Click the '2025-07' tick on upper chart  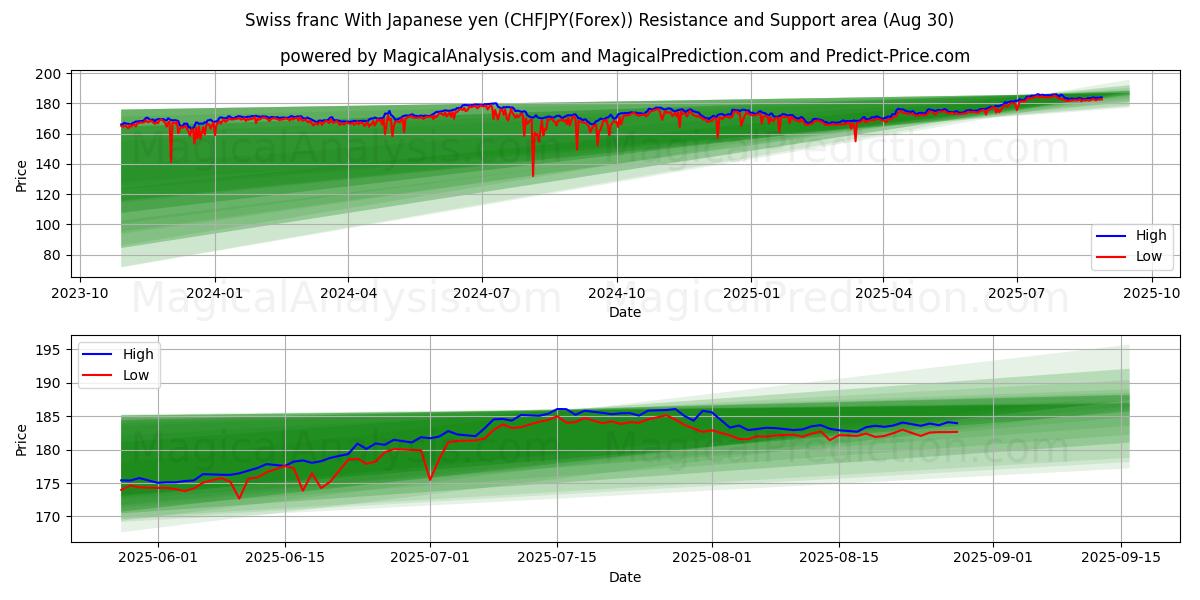point(1017,293)
